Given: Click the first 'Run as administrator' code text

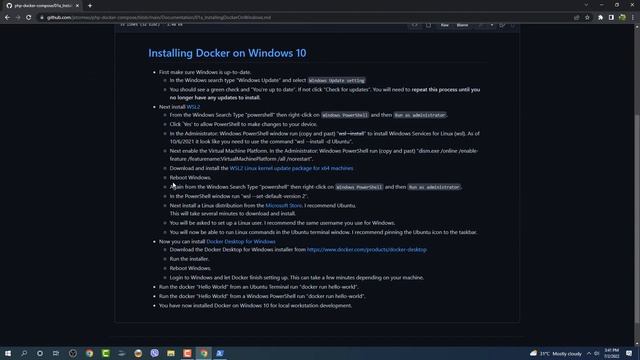Looking at the screenshot, I should [420, 115].
